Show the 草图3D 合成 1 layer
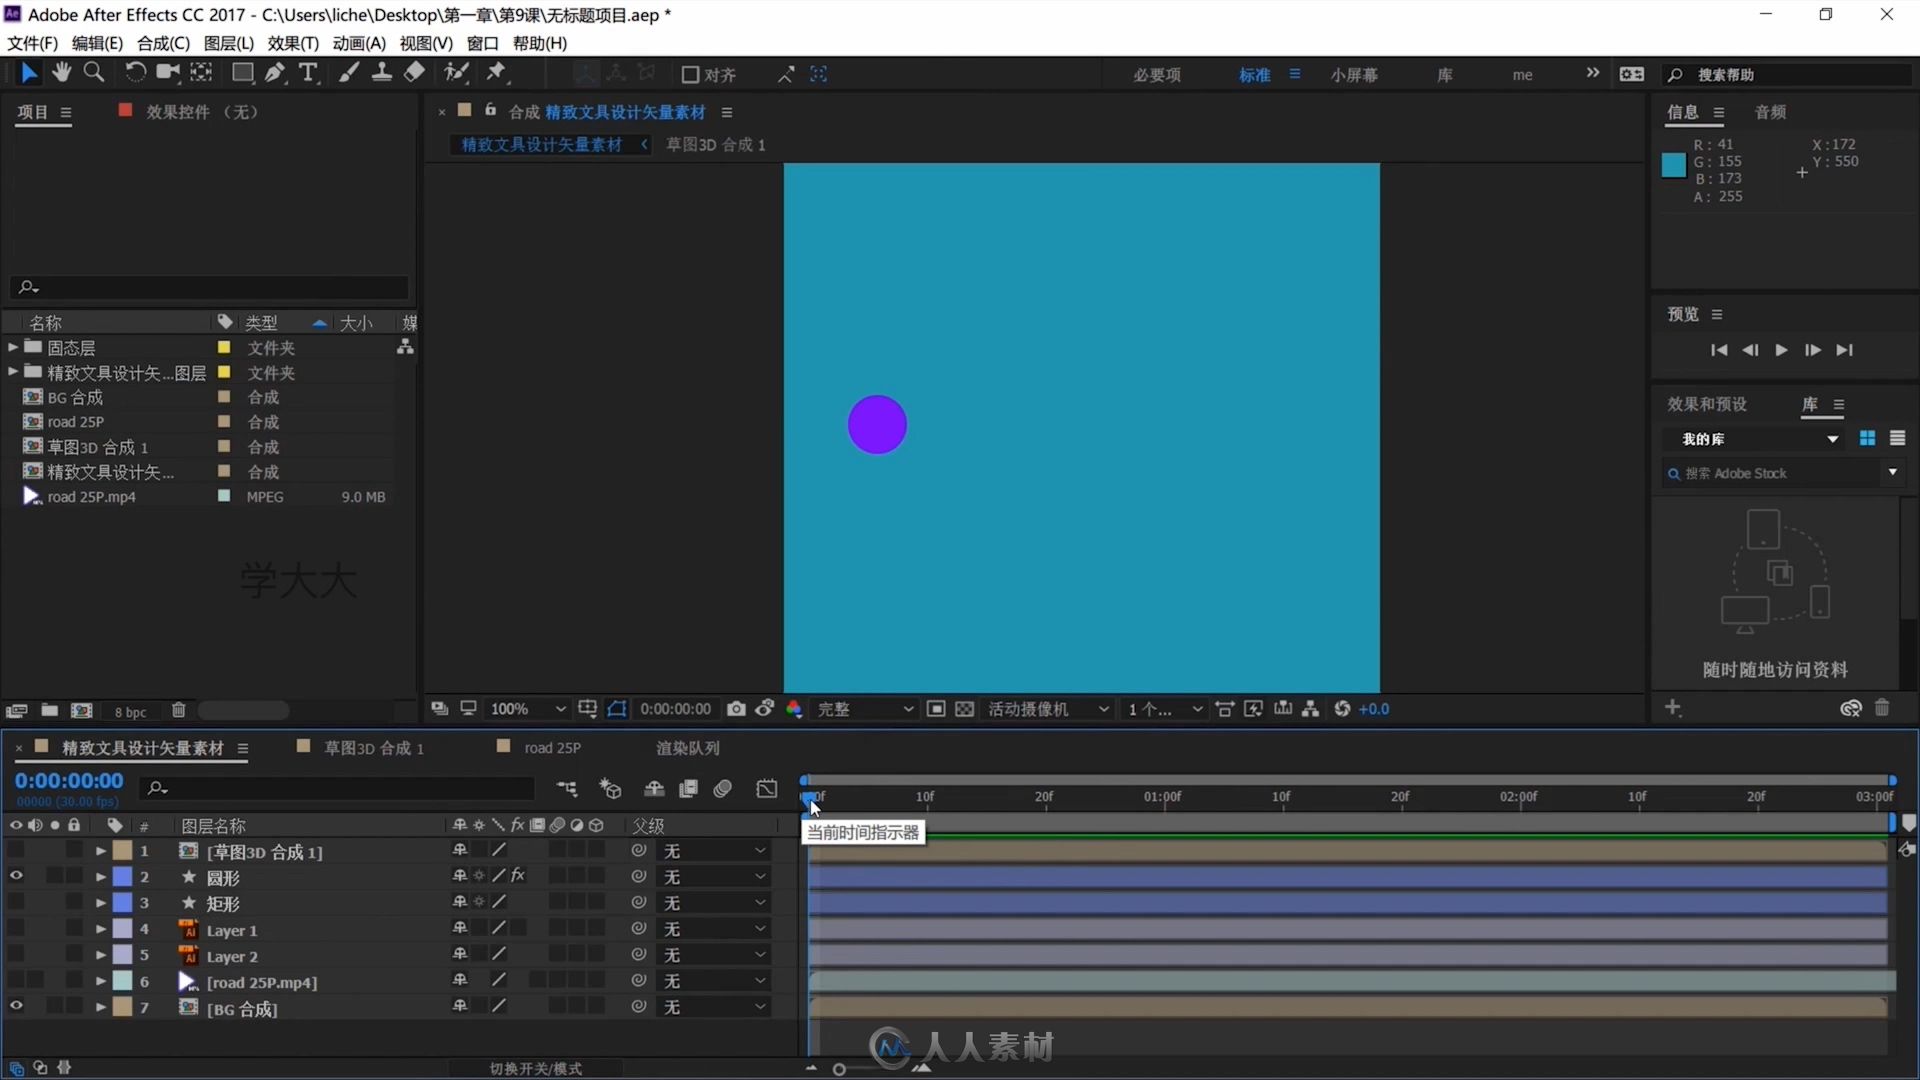 [16, 850]
